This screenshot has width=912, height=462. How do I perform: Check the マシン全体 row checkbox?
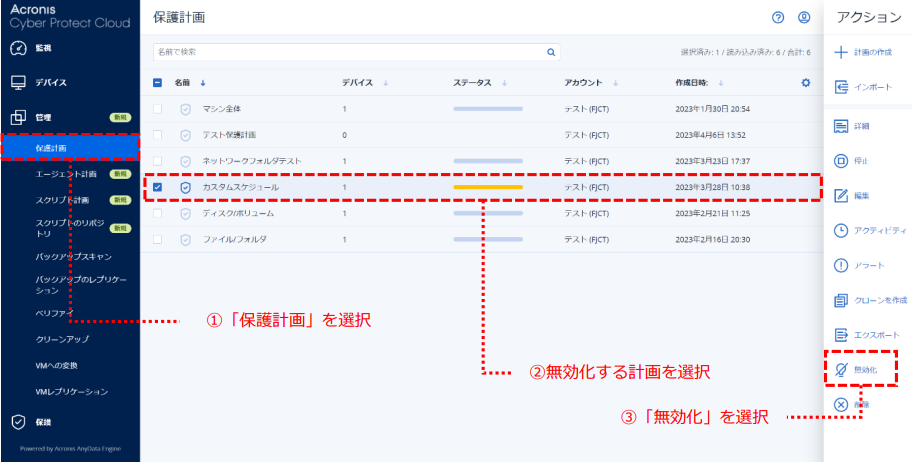pos(158,109)
